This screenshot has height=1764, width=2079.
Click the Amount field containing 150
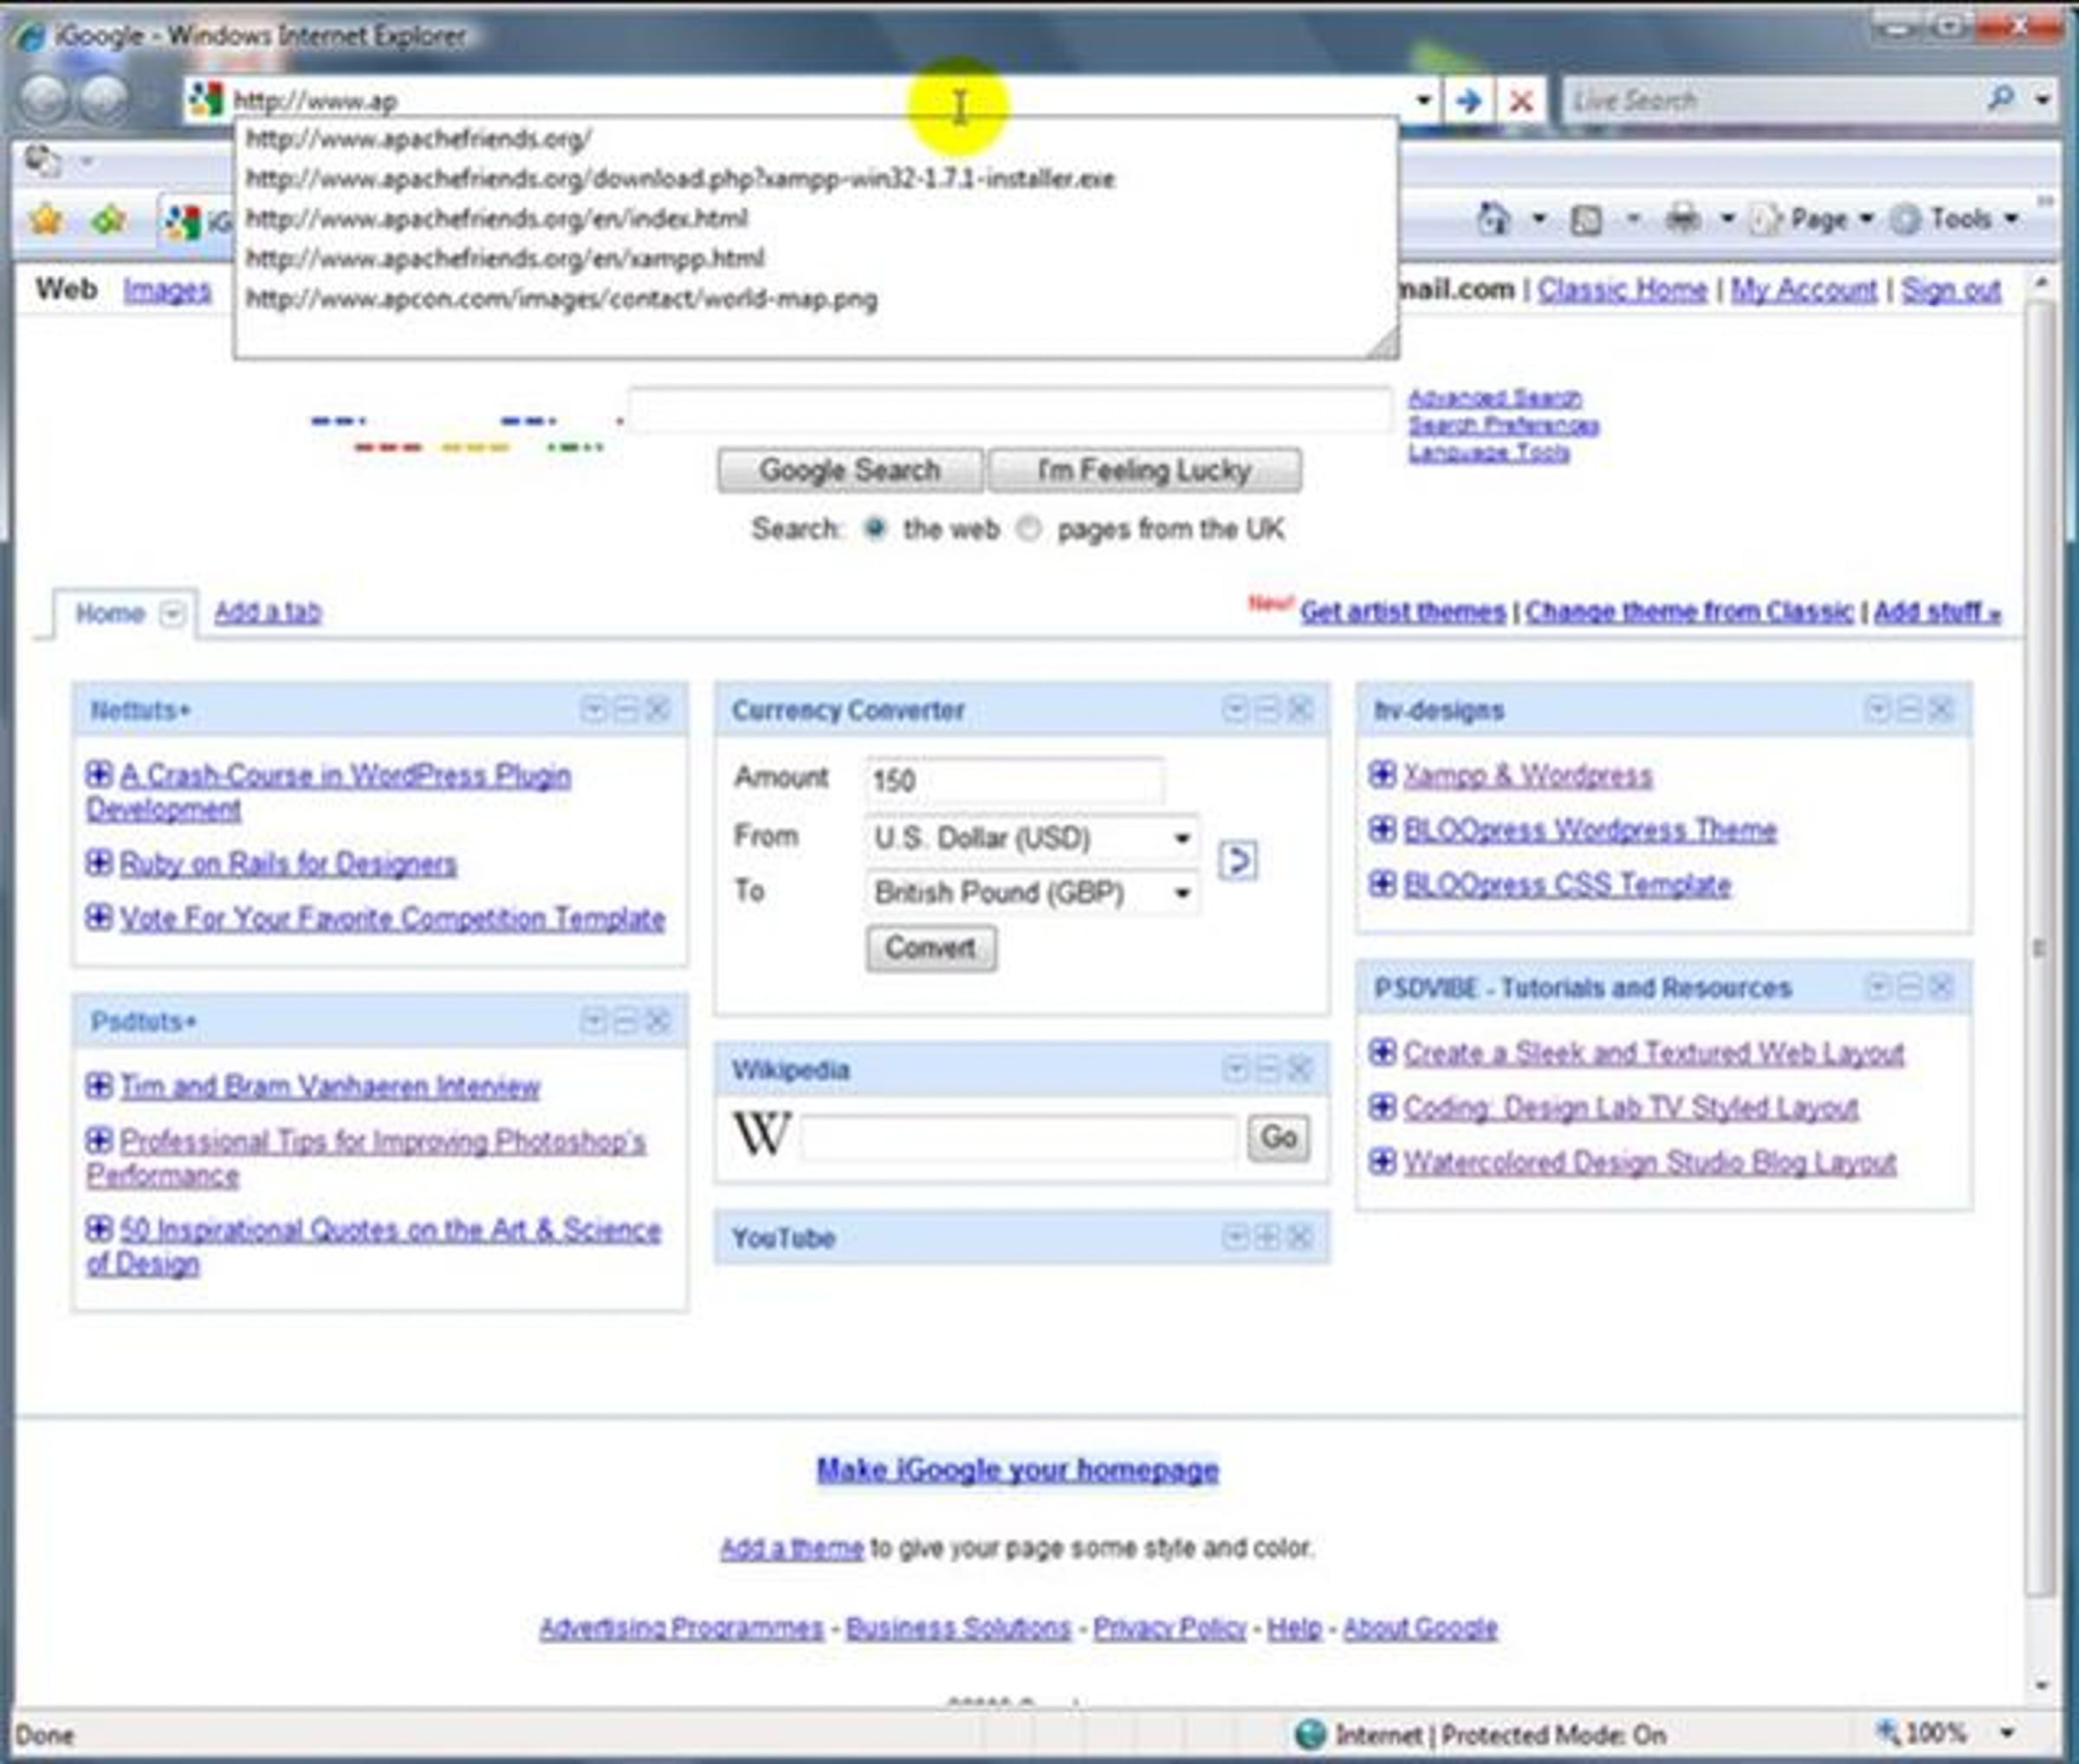(1014, 780)
